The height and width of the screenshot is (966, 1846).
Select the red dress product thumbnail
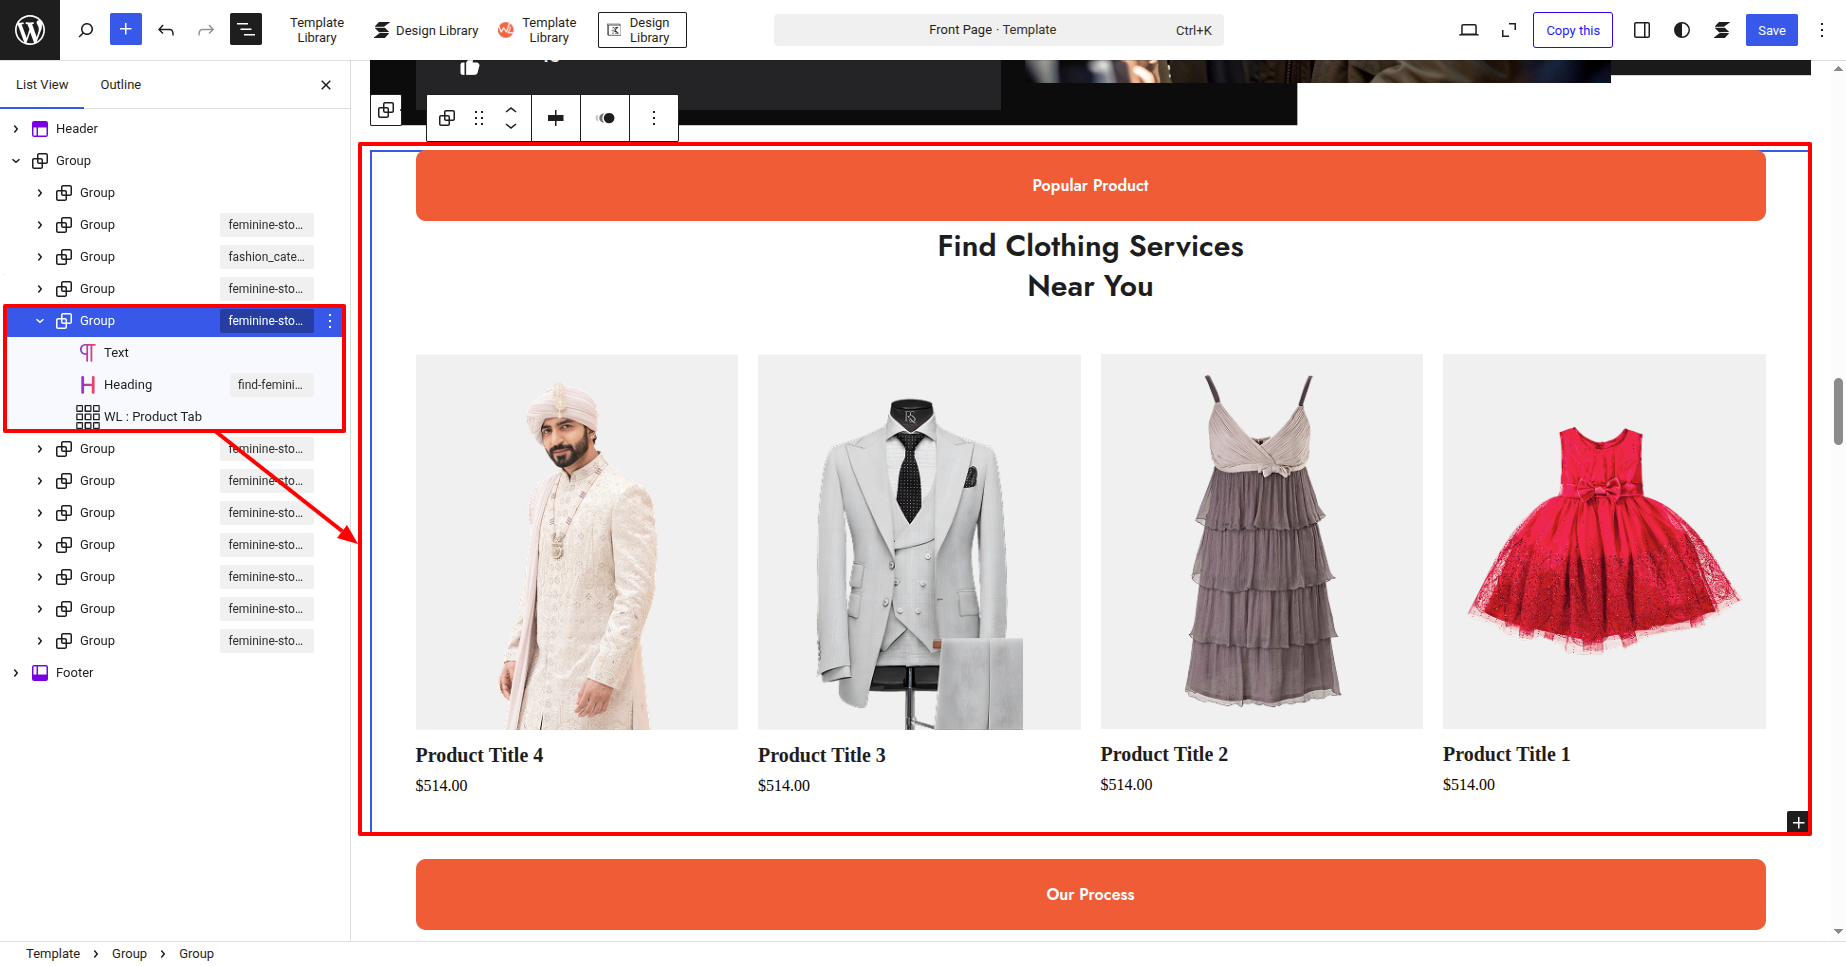click(x=1603, y=541)
